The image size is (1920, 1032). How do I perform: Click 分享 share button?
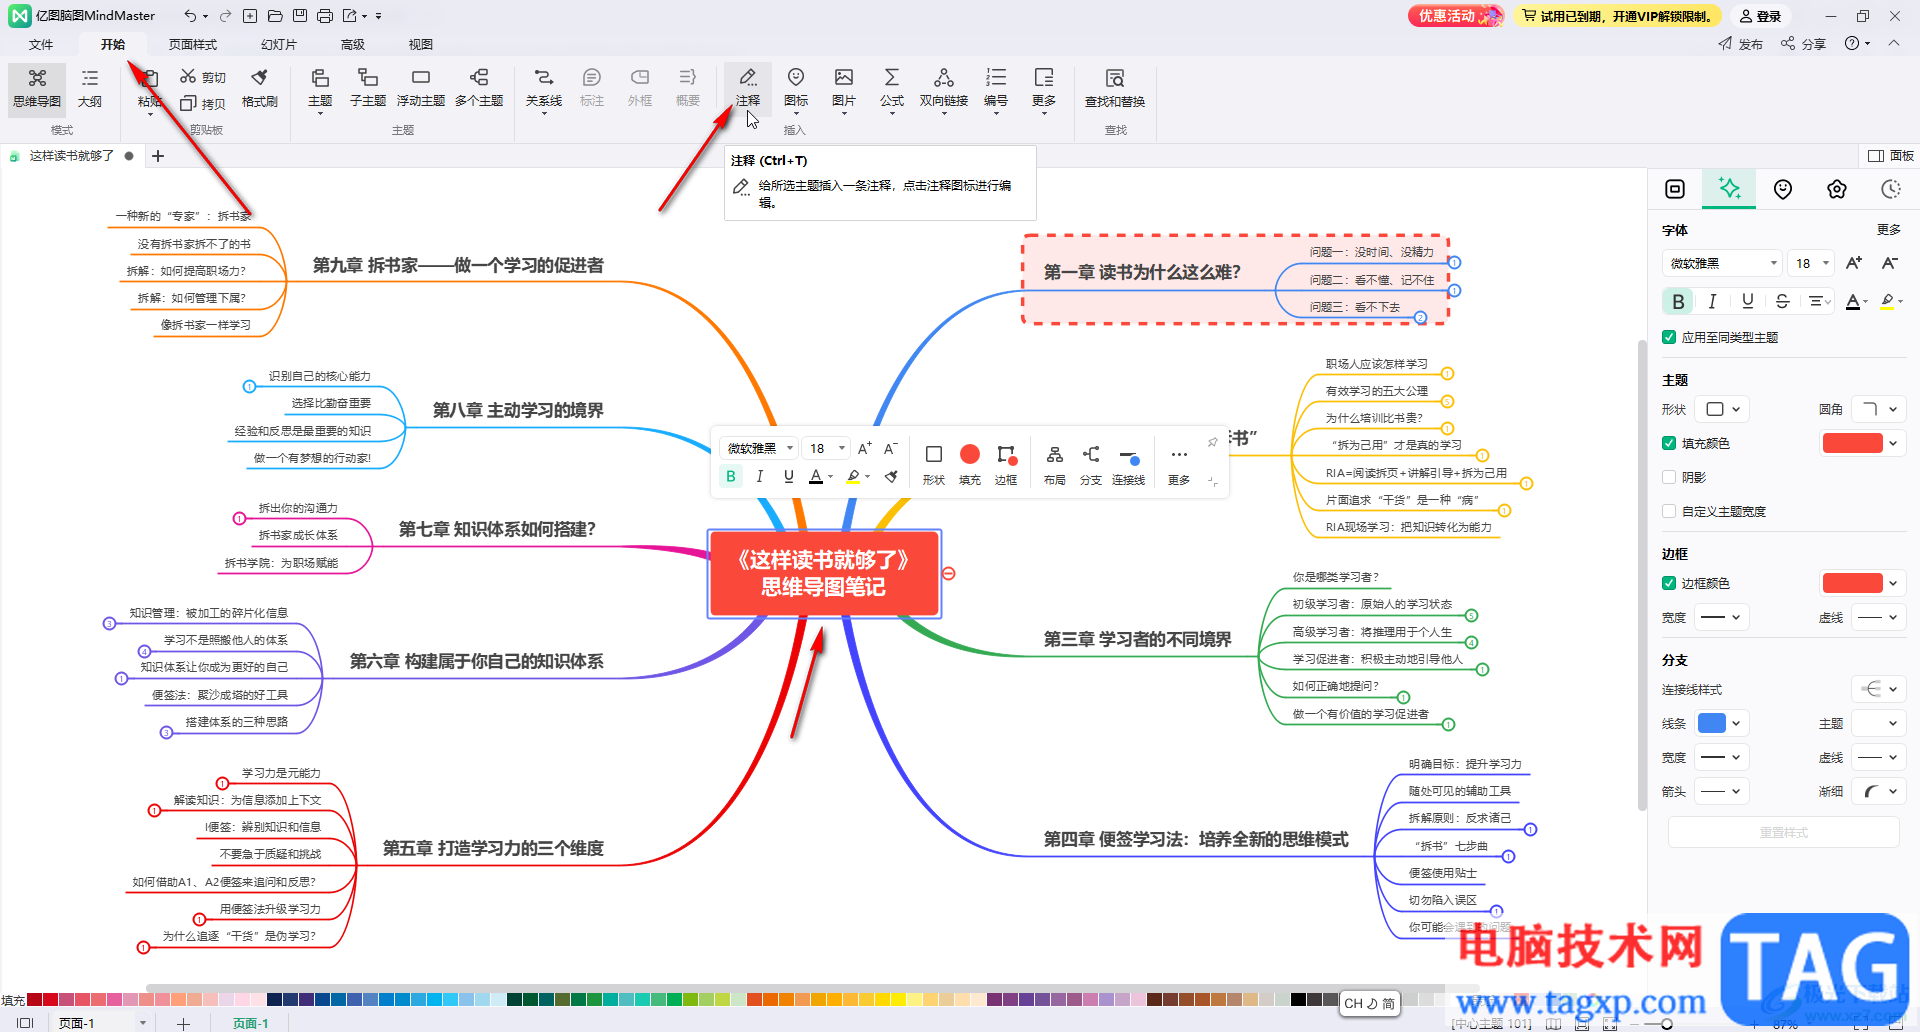click(1804, 44)
